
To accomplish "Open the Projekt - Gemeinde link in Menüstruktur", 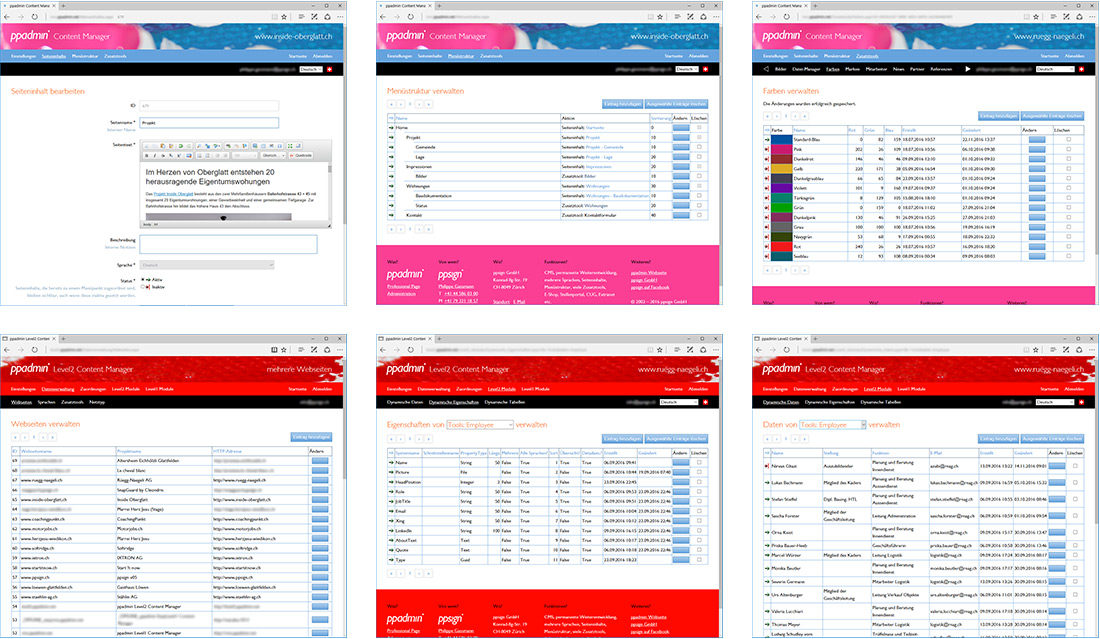I will click(603, 147).
